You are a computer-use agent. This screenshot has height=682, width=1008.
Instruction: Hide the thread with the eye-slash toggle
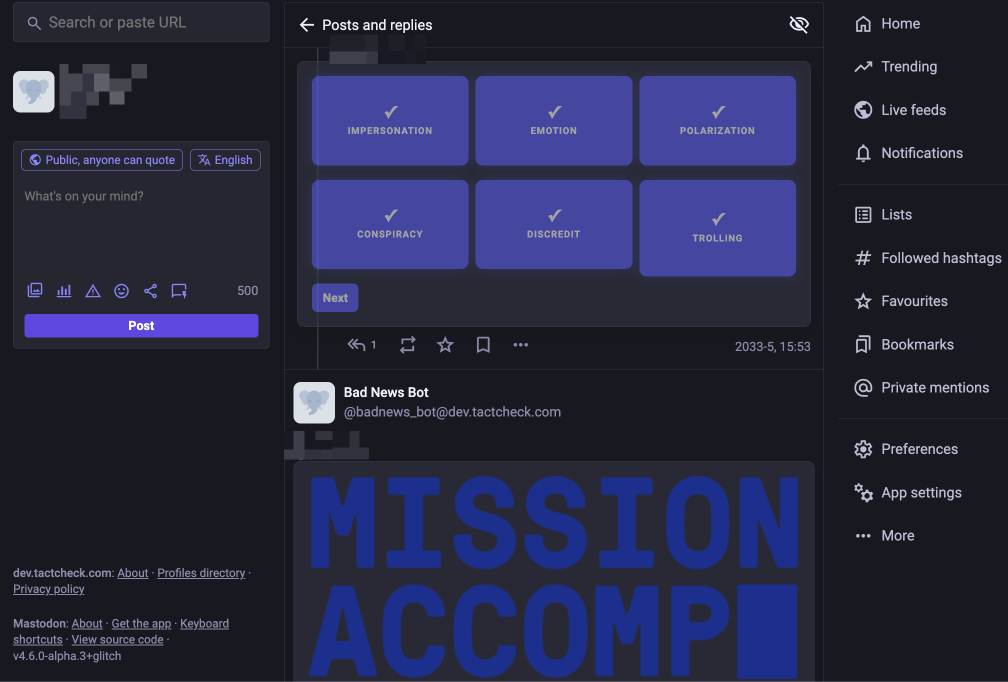click(x=798, y=24)
